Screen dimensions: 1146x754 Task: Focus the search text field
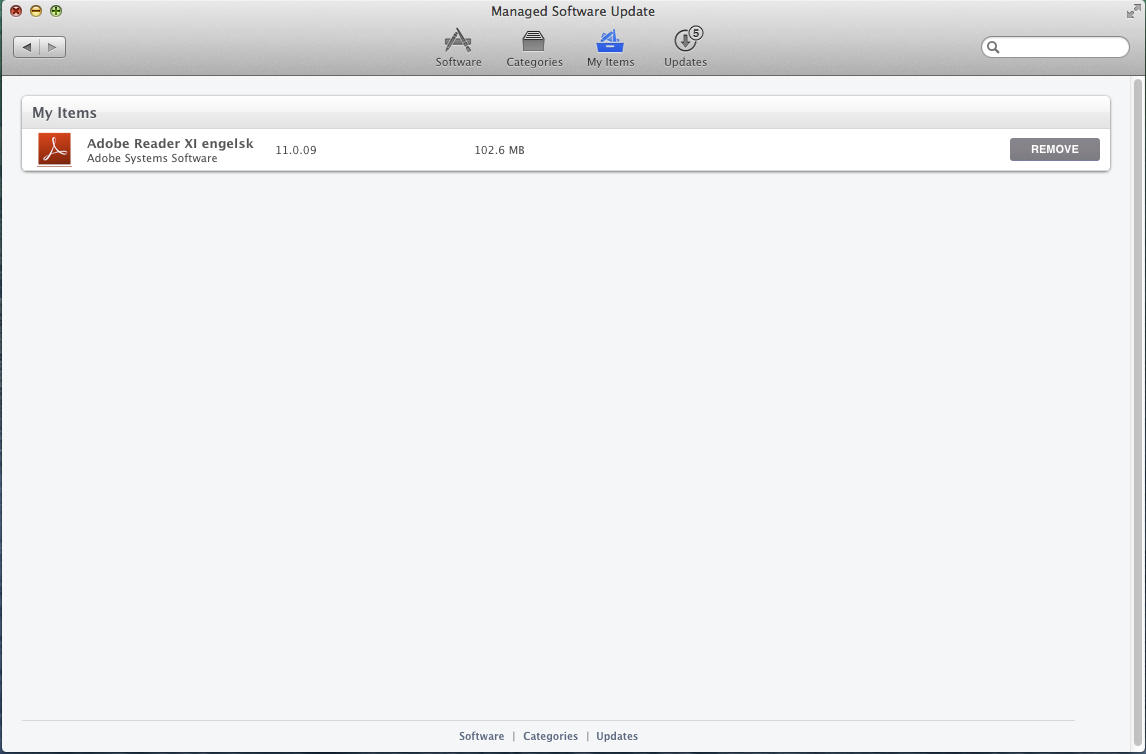pyautogui.click(x=1063, y=47)
